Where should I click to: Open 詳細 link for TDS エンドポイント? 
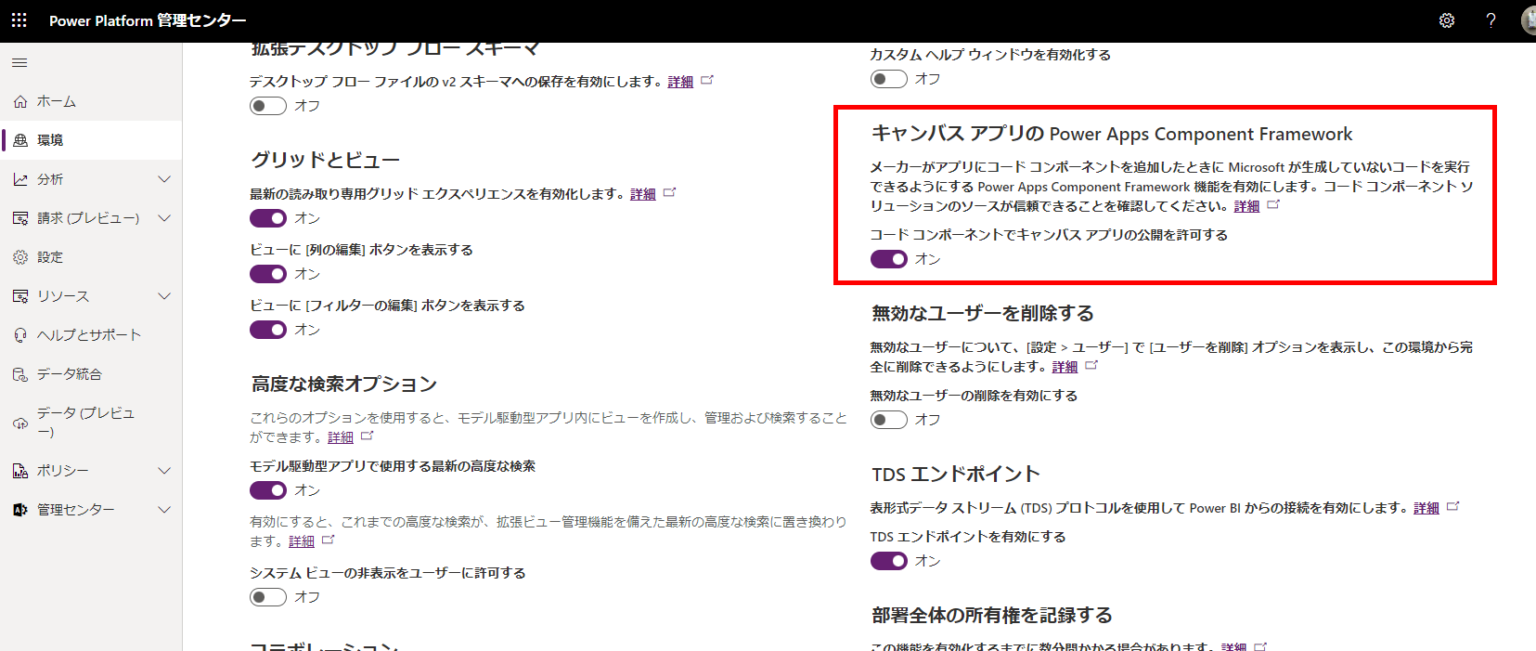1426,508
